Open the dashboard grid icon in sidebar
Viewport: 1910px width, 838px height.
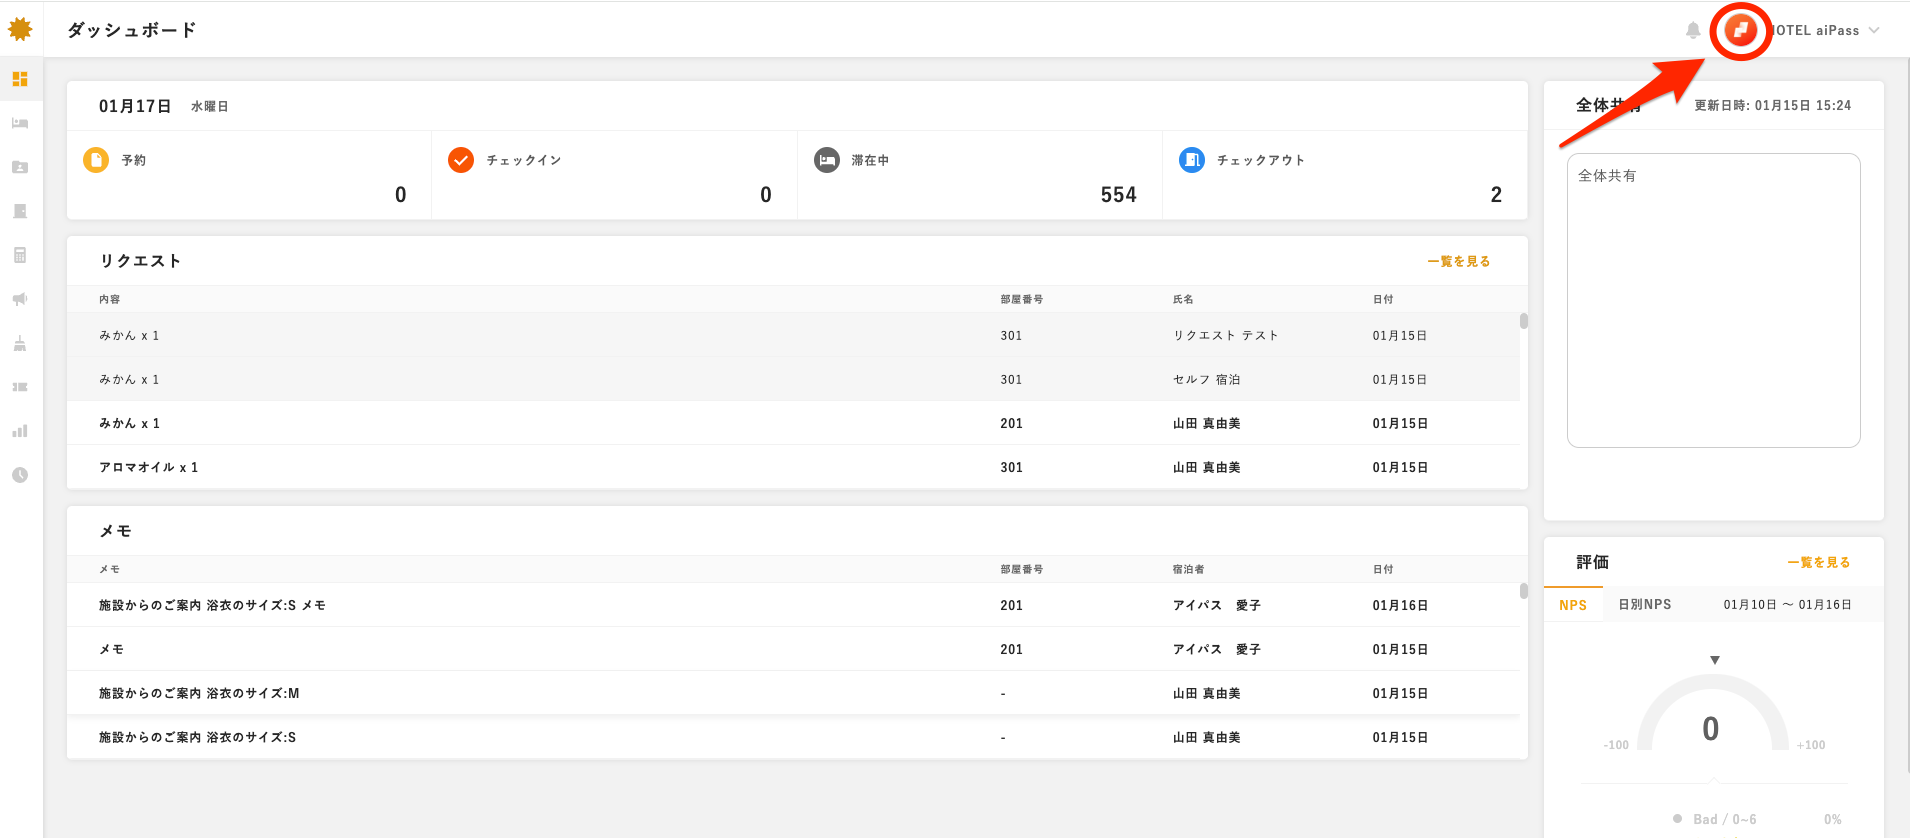[20, 79]
